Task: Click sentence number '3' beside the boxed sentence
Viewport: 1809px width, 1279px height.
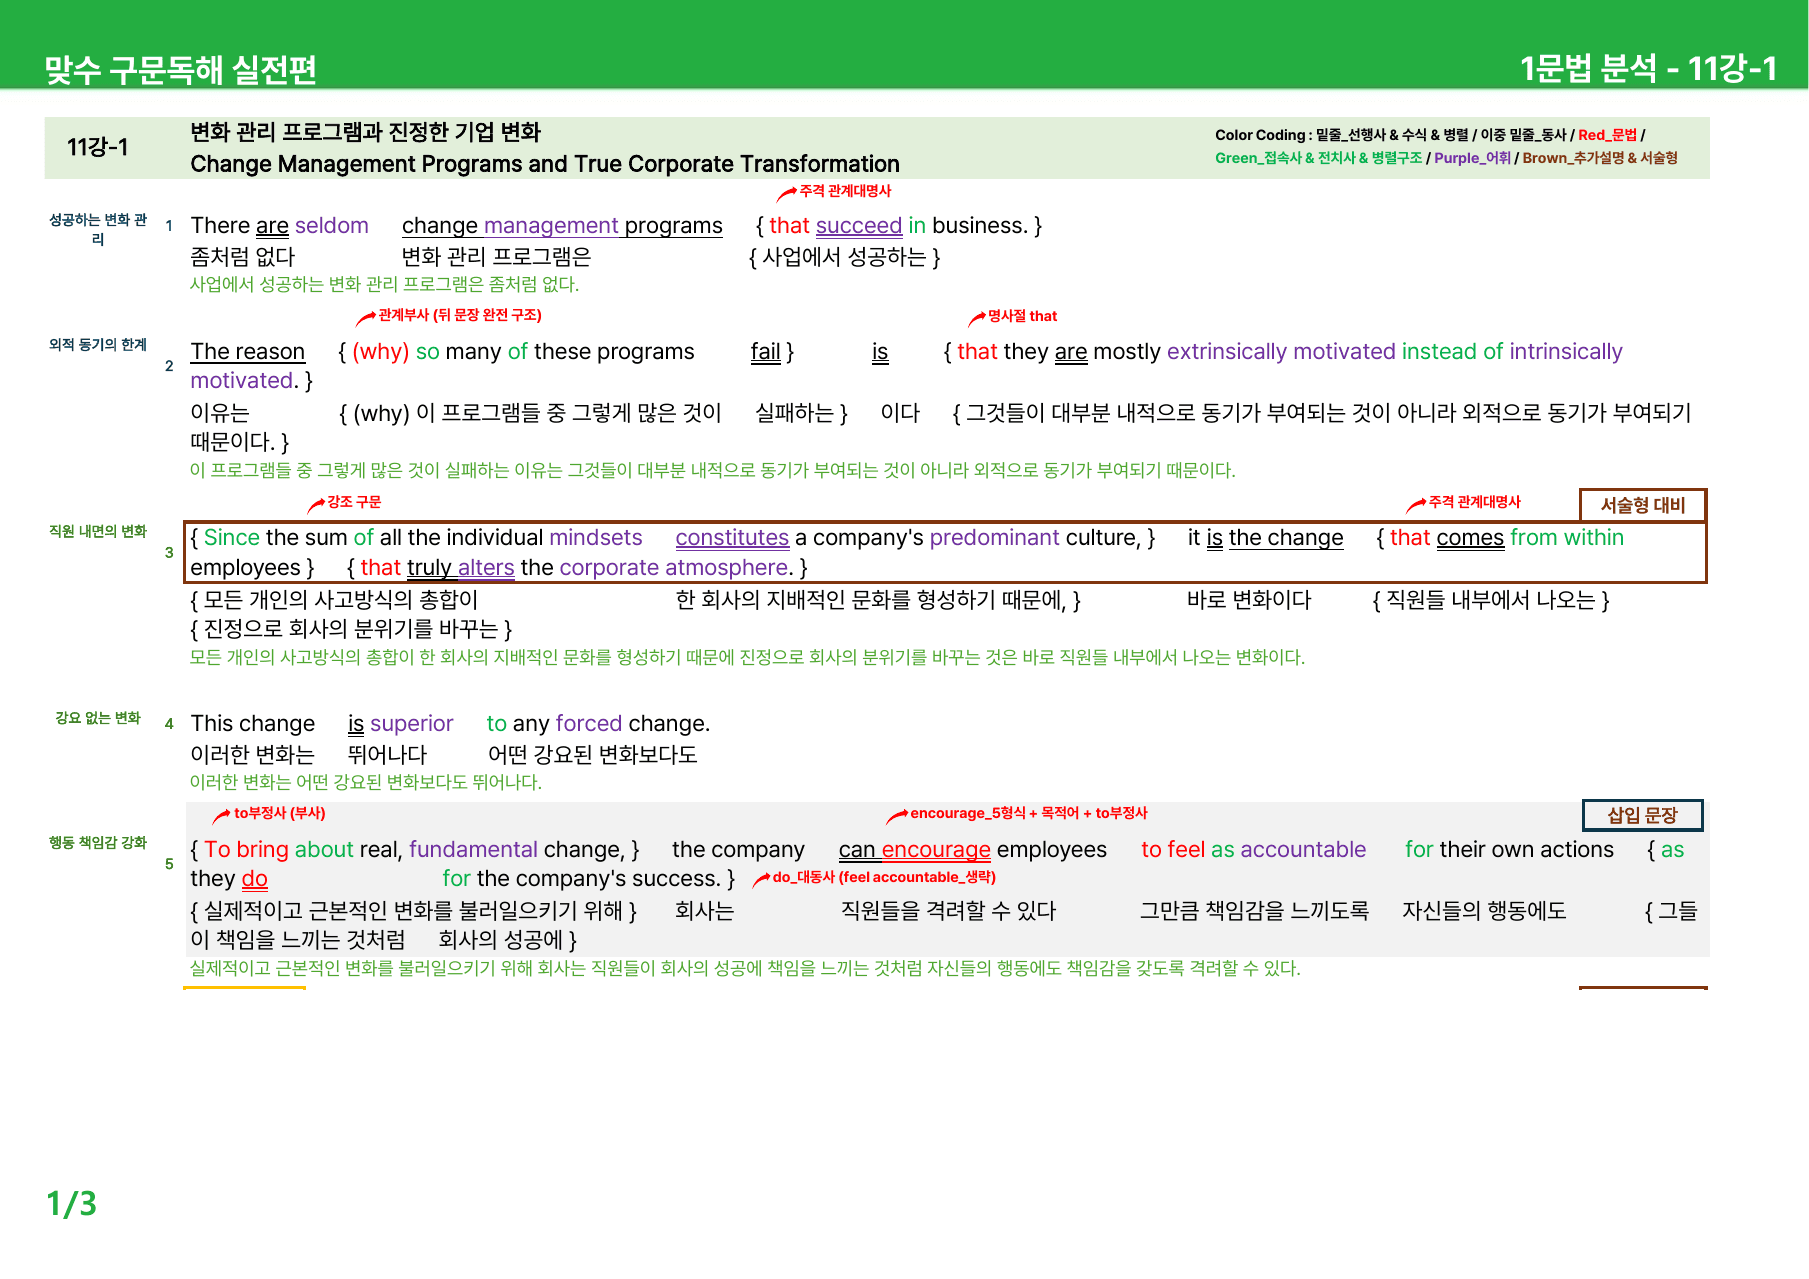Action: pyautogui.click(x=169, y=553)
